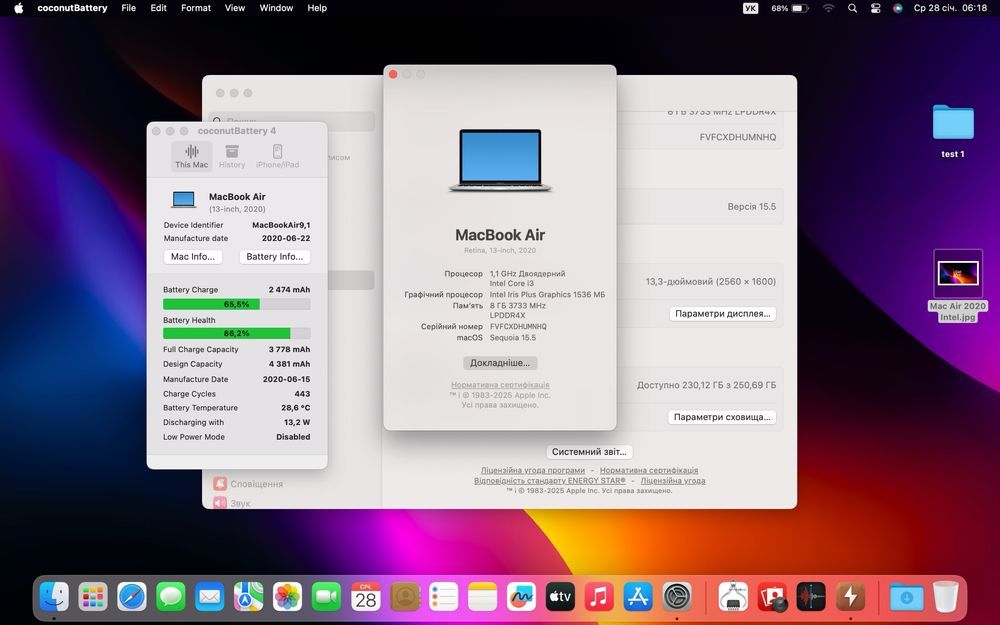Open Notes from the Dock
Viewport: 1000px width, 625px height.
[x=482, y=598]
